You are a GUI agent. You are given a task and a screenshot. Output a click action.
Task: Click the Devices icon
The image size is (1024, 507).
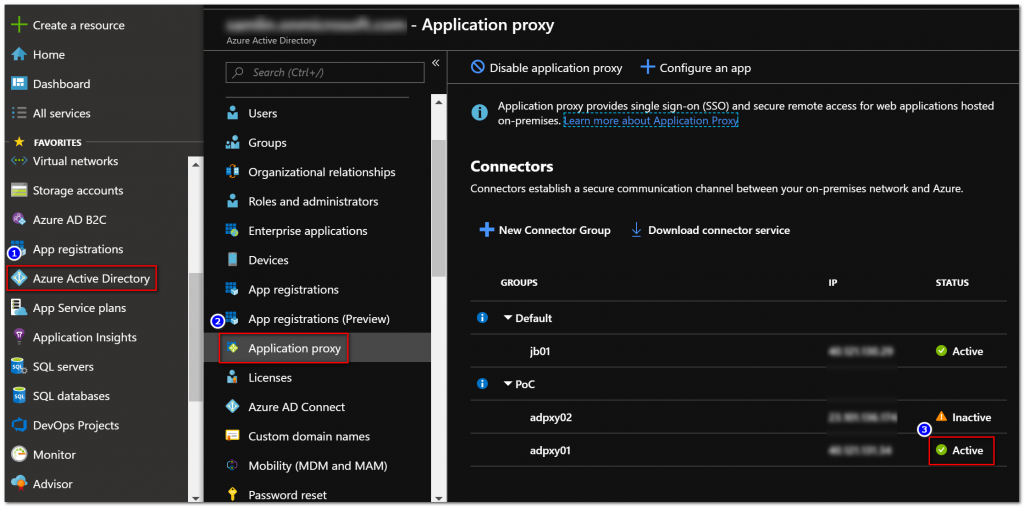coord(232,260)
